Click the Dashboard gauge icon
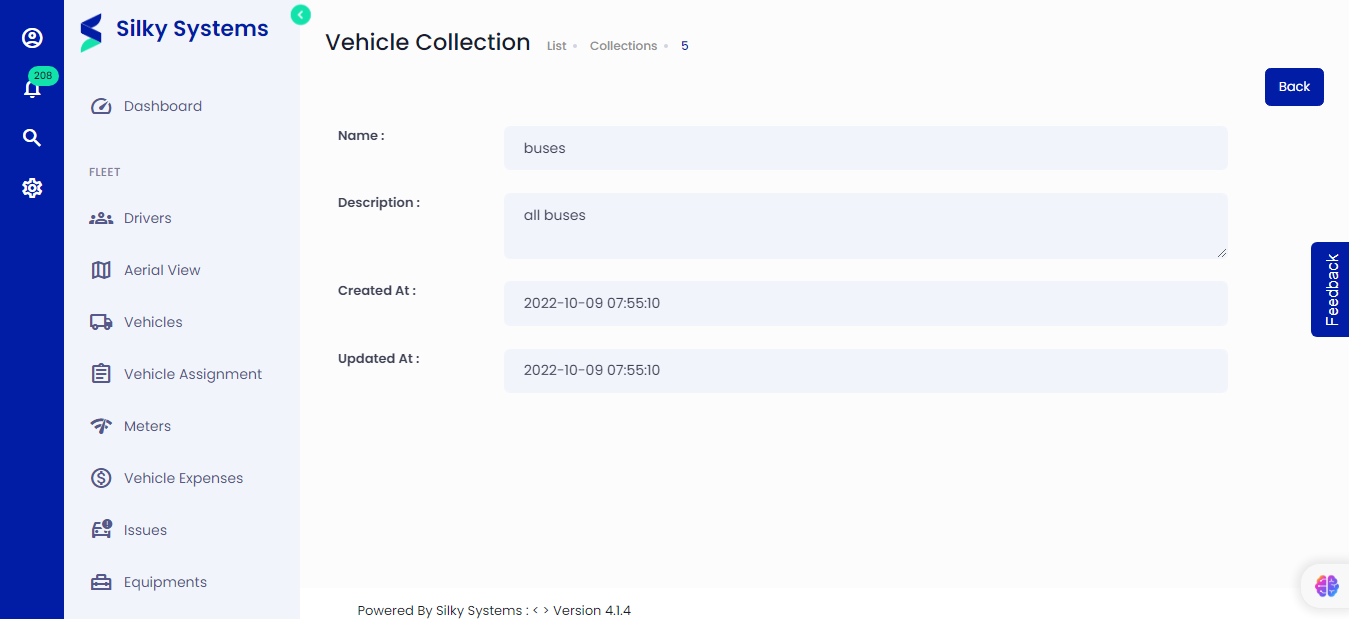 [101, 105]
